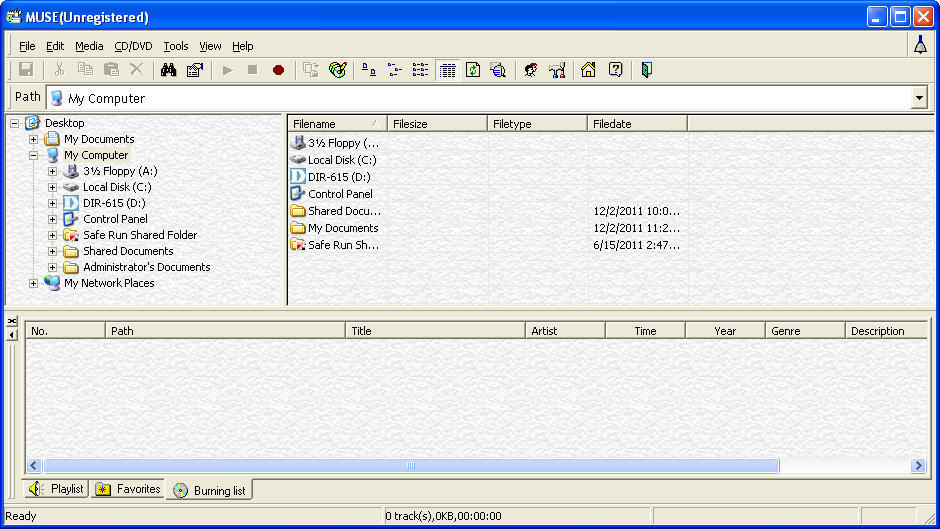Switch to the Playlist tab
The width and height of the screenshot is (940, 529).
(56, 489)
